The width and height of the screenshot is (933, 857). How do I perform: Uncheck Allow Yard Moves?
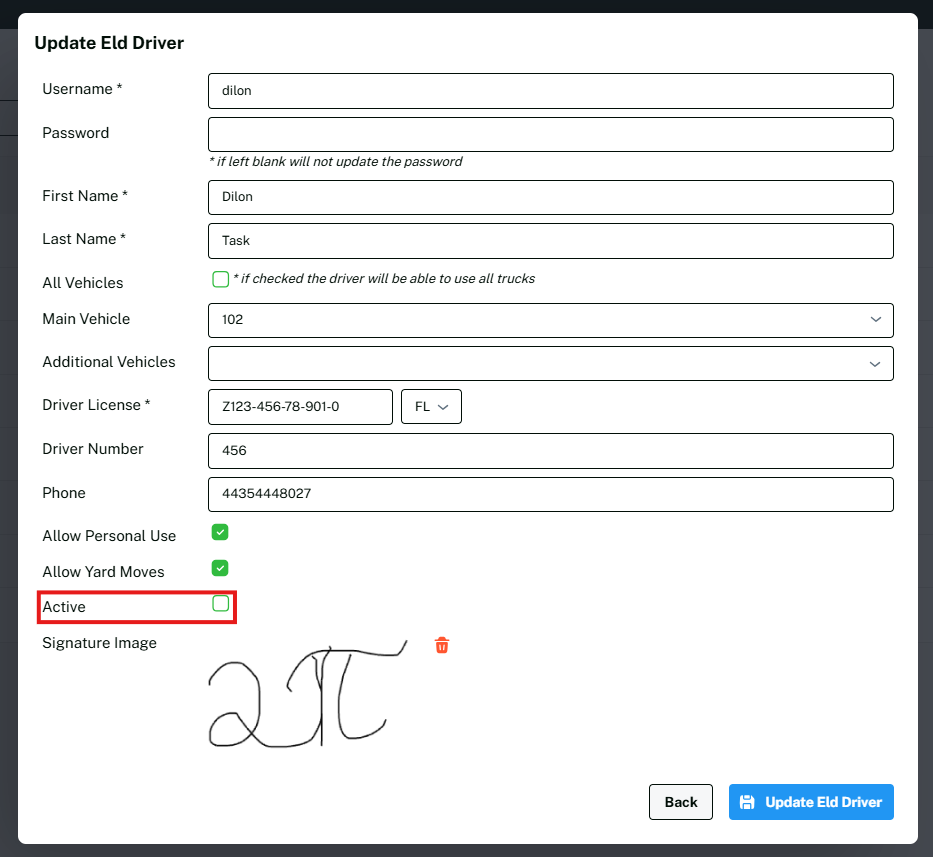(220, 568)
